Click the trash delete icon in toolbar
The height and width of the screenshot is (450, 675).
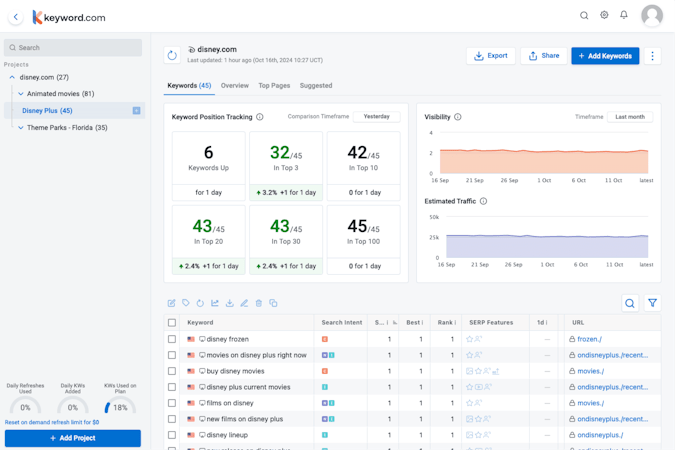click(258, 303)
